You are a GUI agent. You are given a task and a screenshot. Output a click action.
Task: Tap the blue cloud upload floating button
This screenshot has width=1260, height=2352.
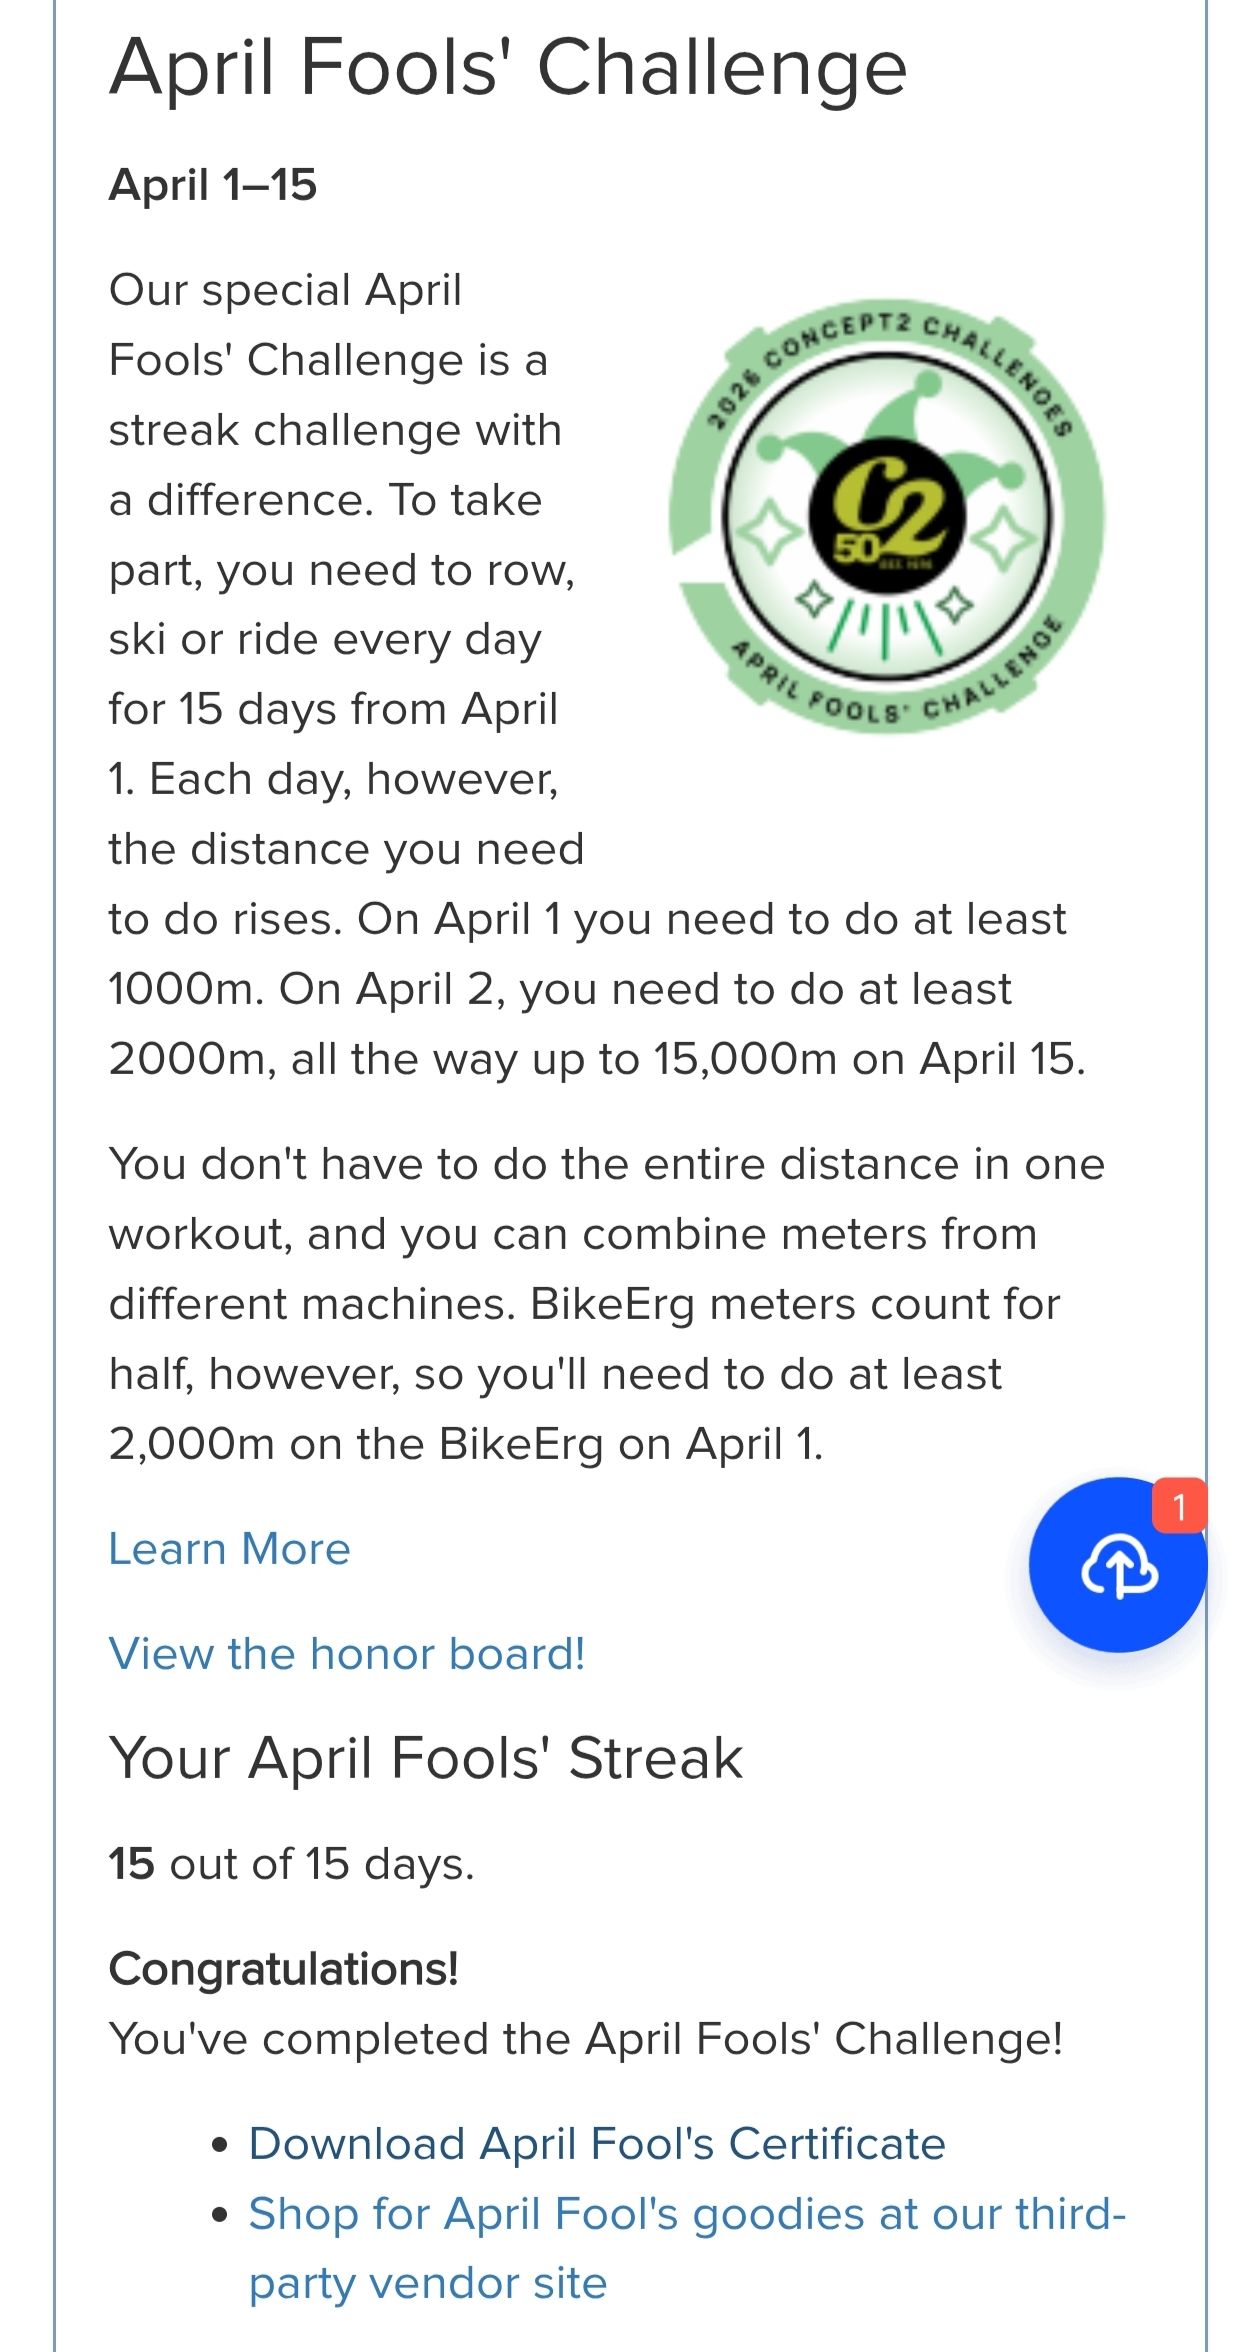click(x=1118, y=1564)
